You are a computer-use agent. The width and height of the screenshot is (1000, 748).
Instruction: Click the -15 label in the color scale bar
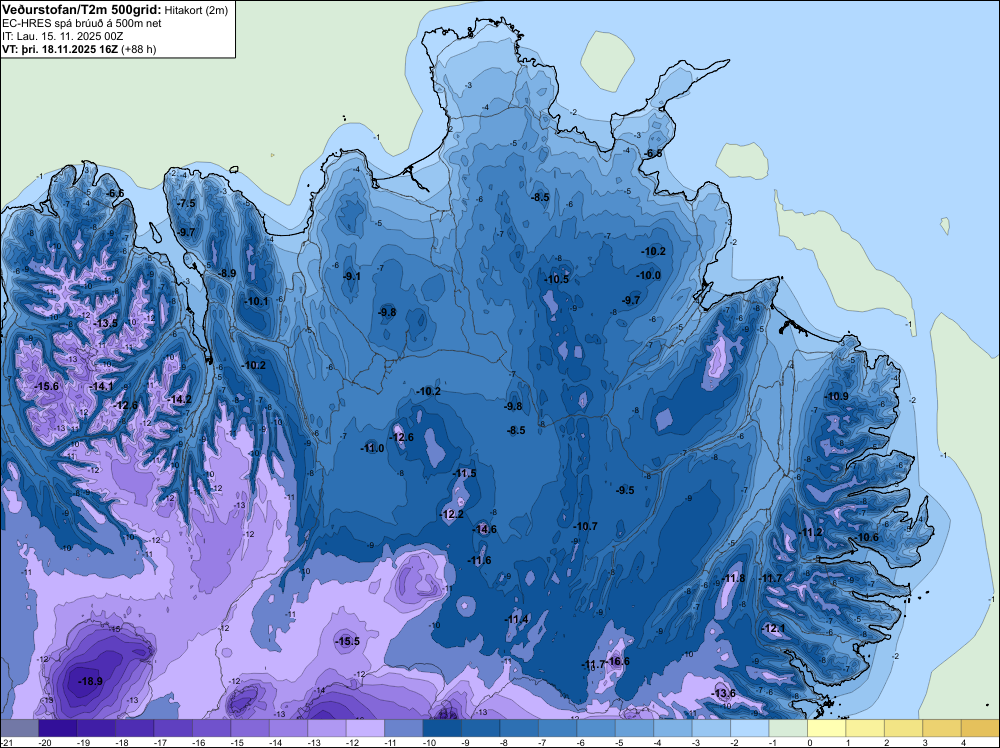237,742
